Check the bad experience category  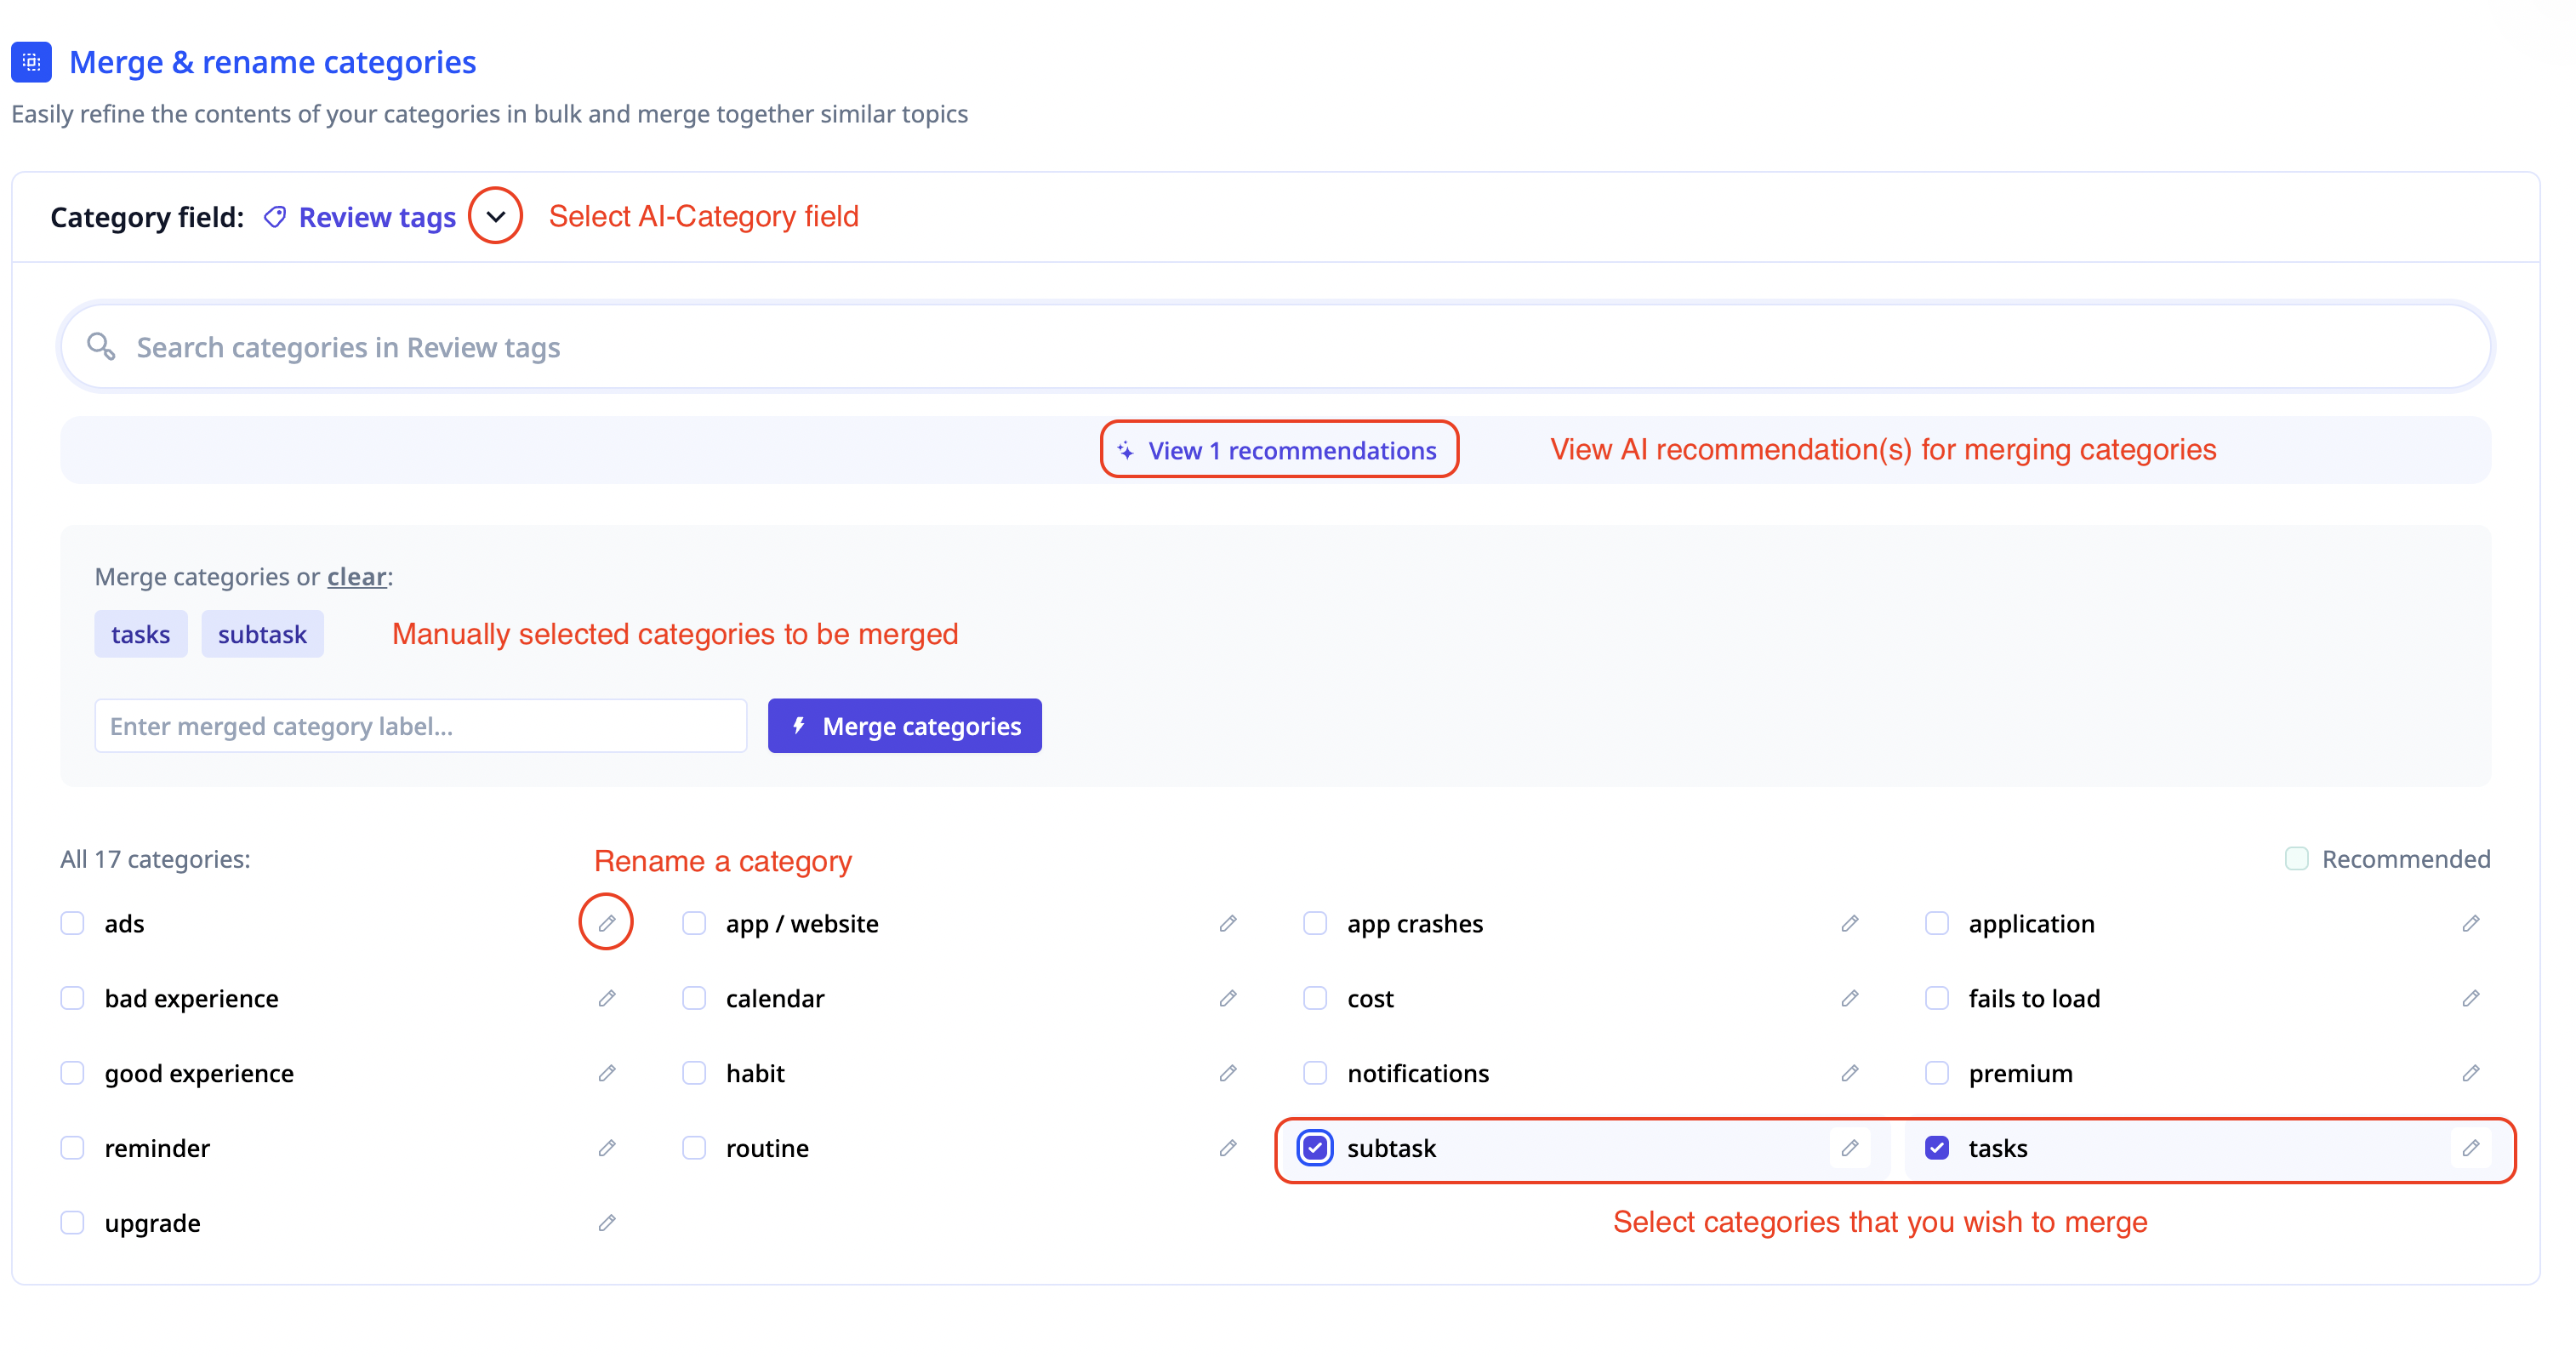coord(72,997)
